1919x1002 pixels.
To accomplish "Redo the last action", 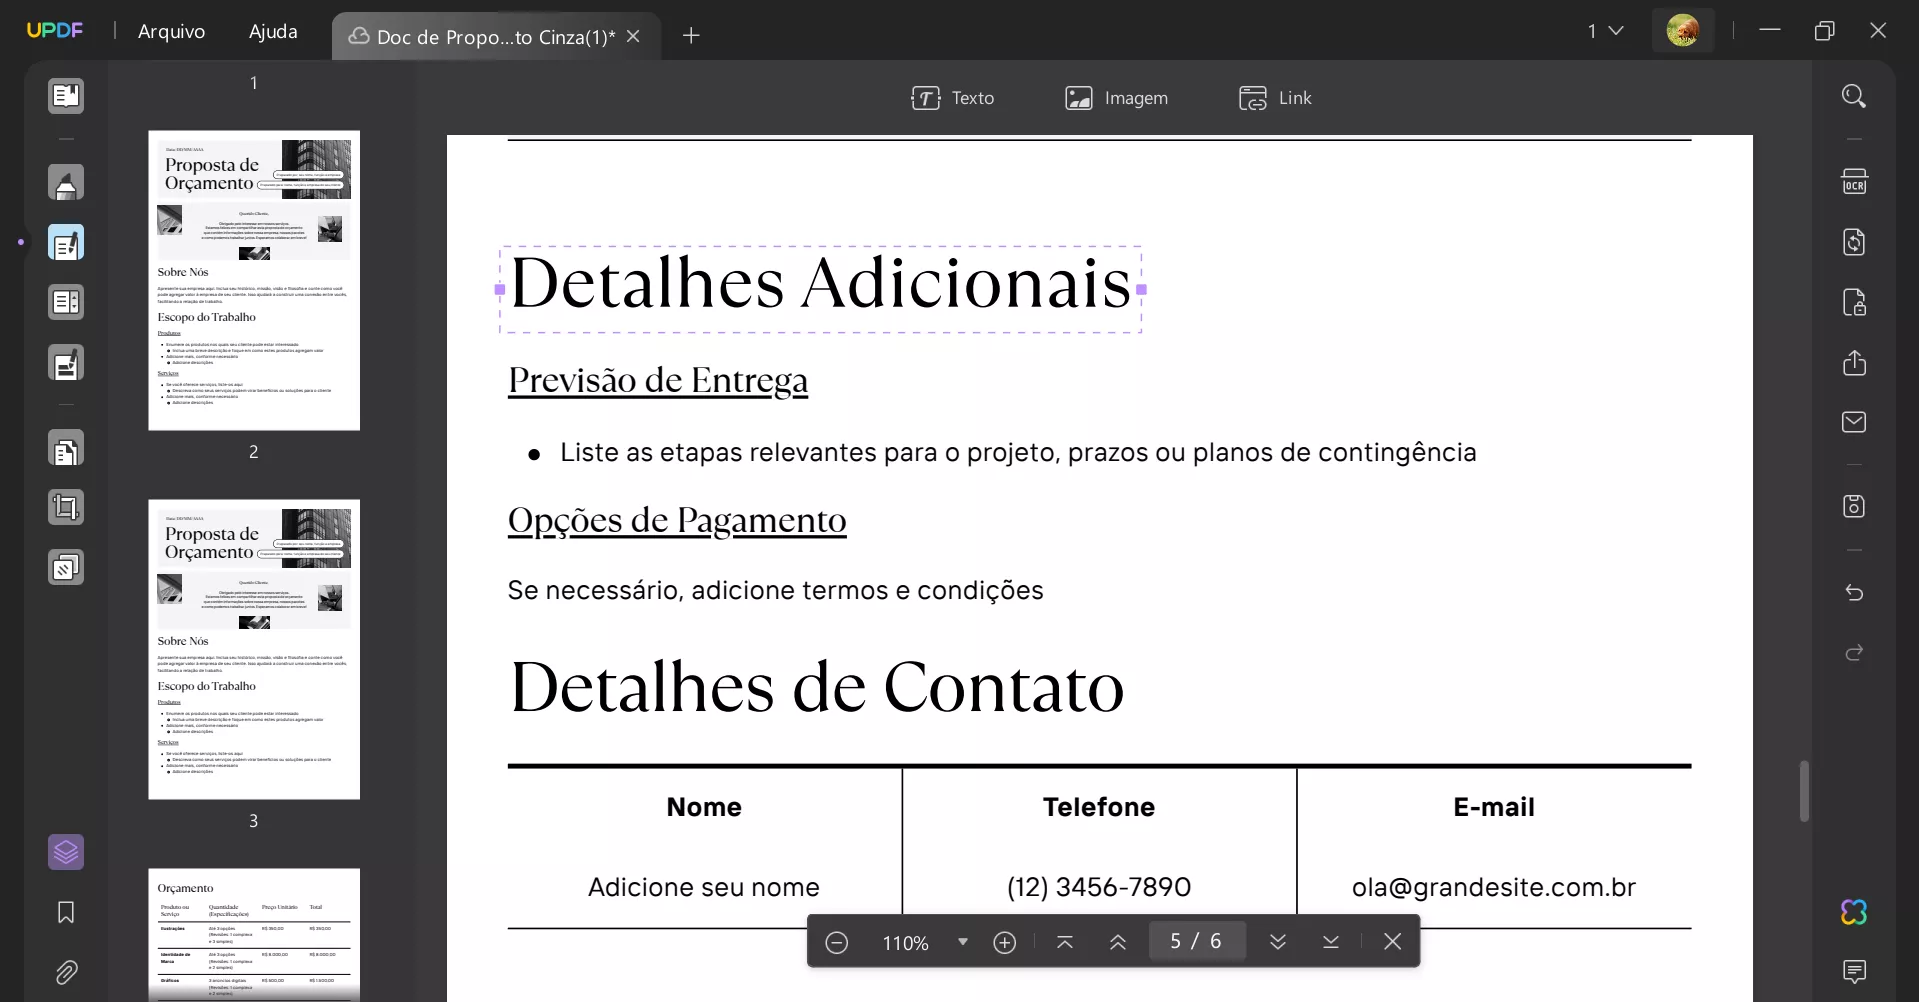I will pyautogui.click(x=1855, y=652).
